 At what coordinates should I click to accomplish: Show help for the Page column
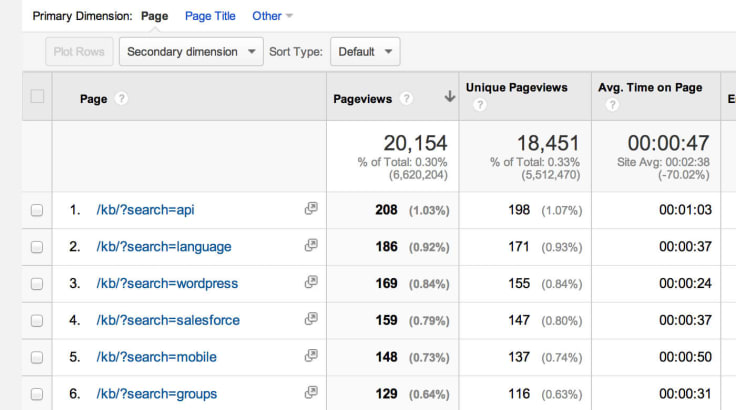coord(121,99)
